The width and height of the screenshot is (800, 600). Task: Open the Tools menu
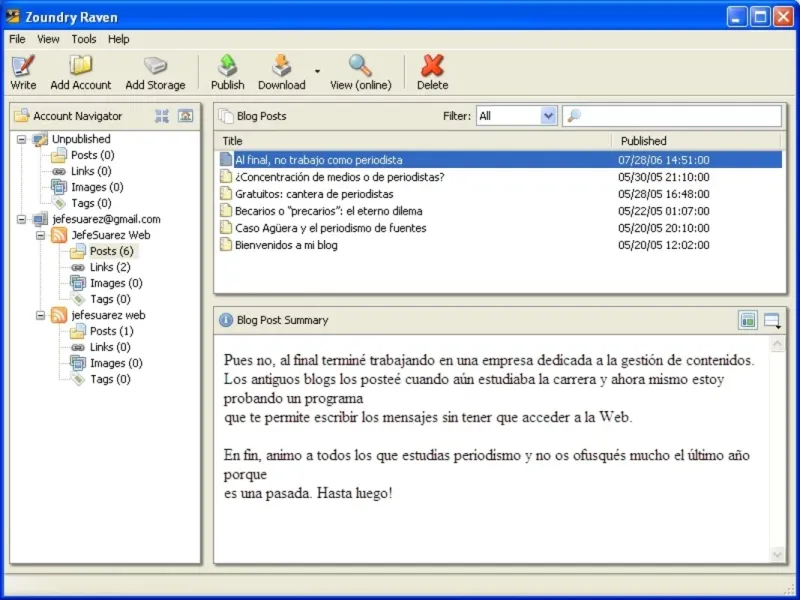[84, 39]
